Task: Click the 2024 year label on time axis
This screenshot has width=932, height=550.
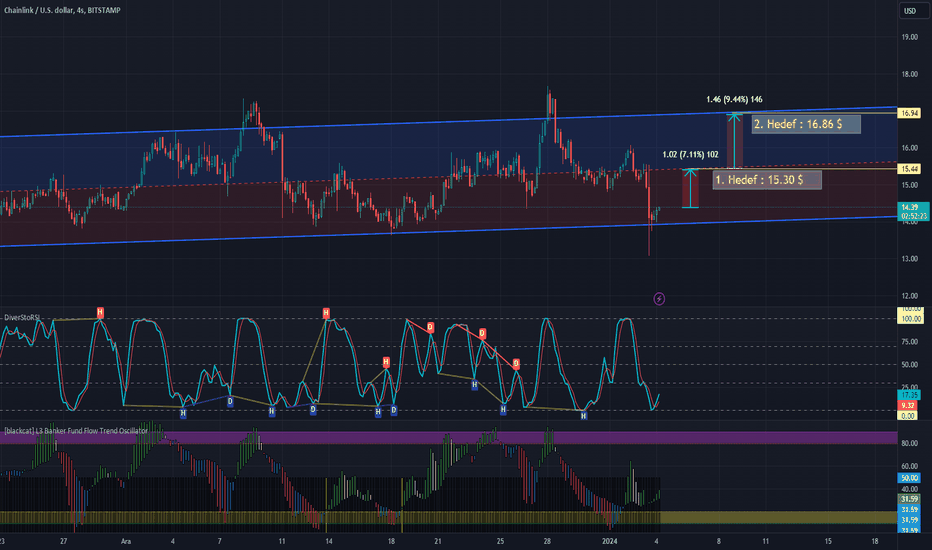Action: coord(610,541)
